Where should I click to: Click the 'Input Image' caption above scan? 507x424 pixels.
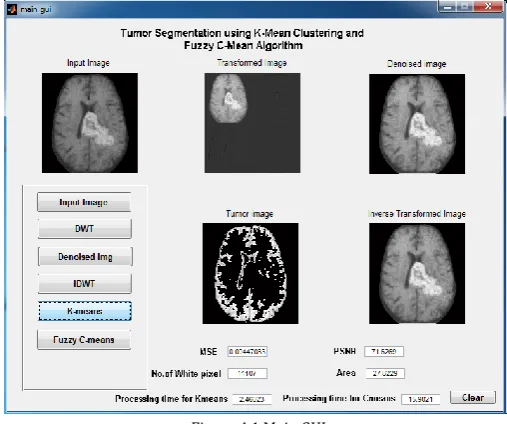tap(88, 63)
